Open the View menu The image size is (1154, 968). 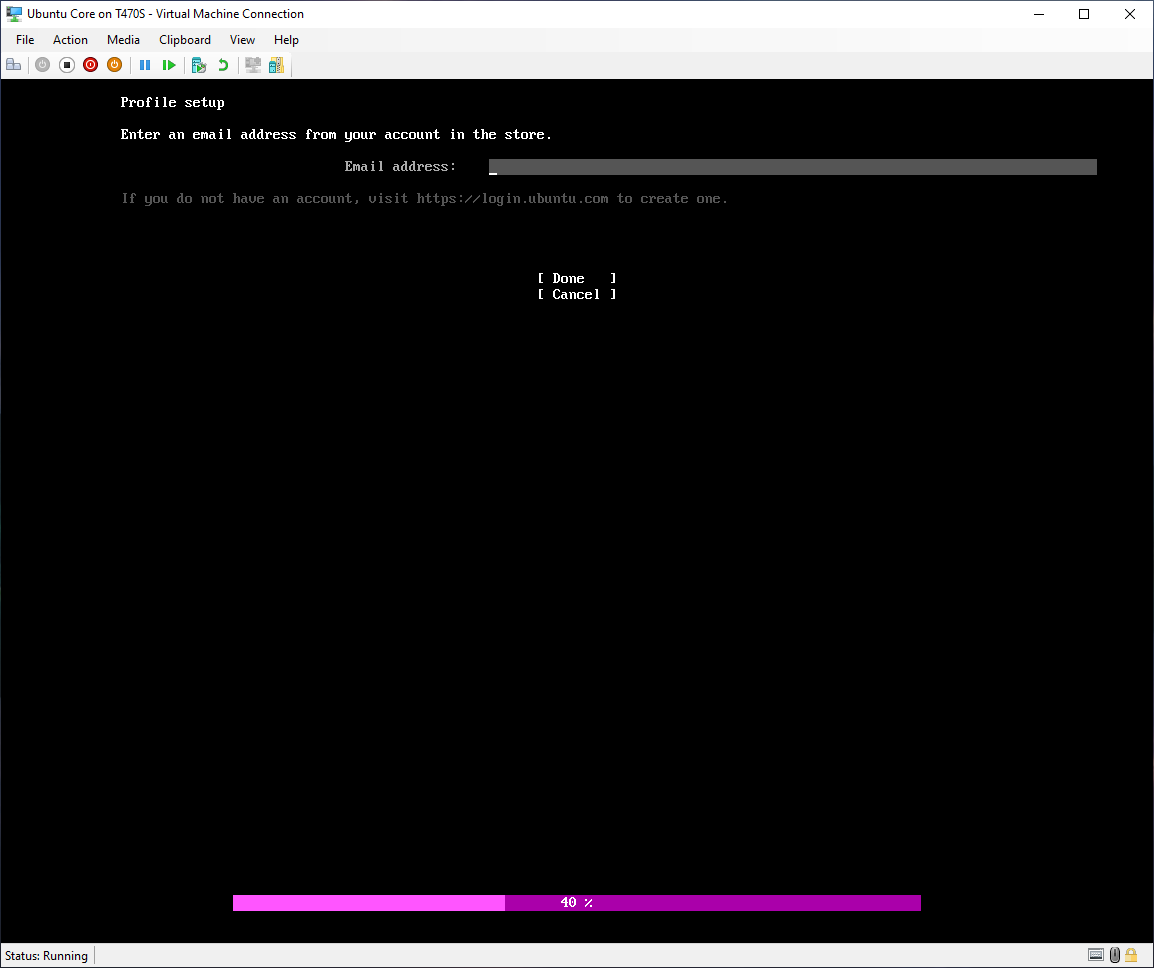pos(242,40)
